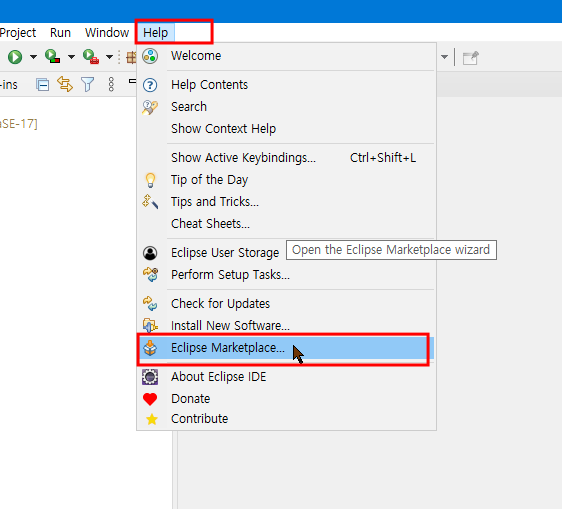562x509 pixels.
Task: Click the Perform Setup Tasks icon
Action: tap(150, 275)
